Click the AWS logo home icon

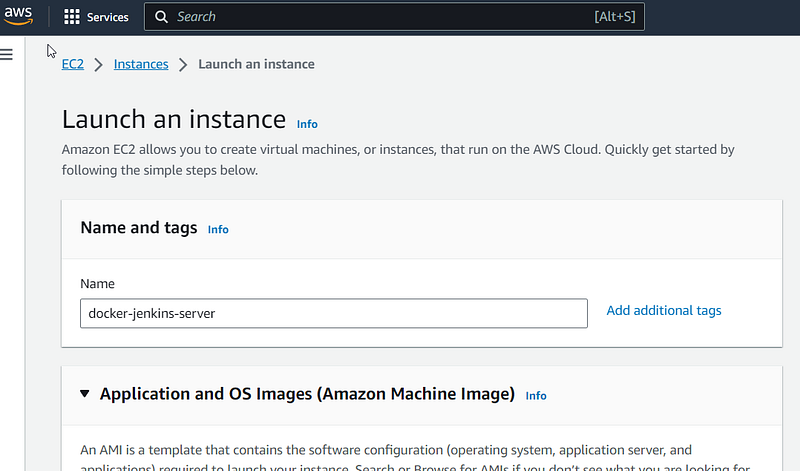point(18,16)
